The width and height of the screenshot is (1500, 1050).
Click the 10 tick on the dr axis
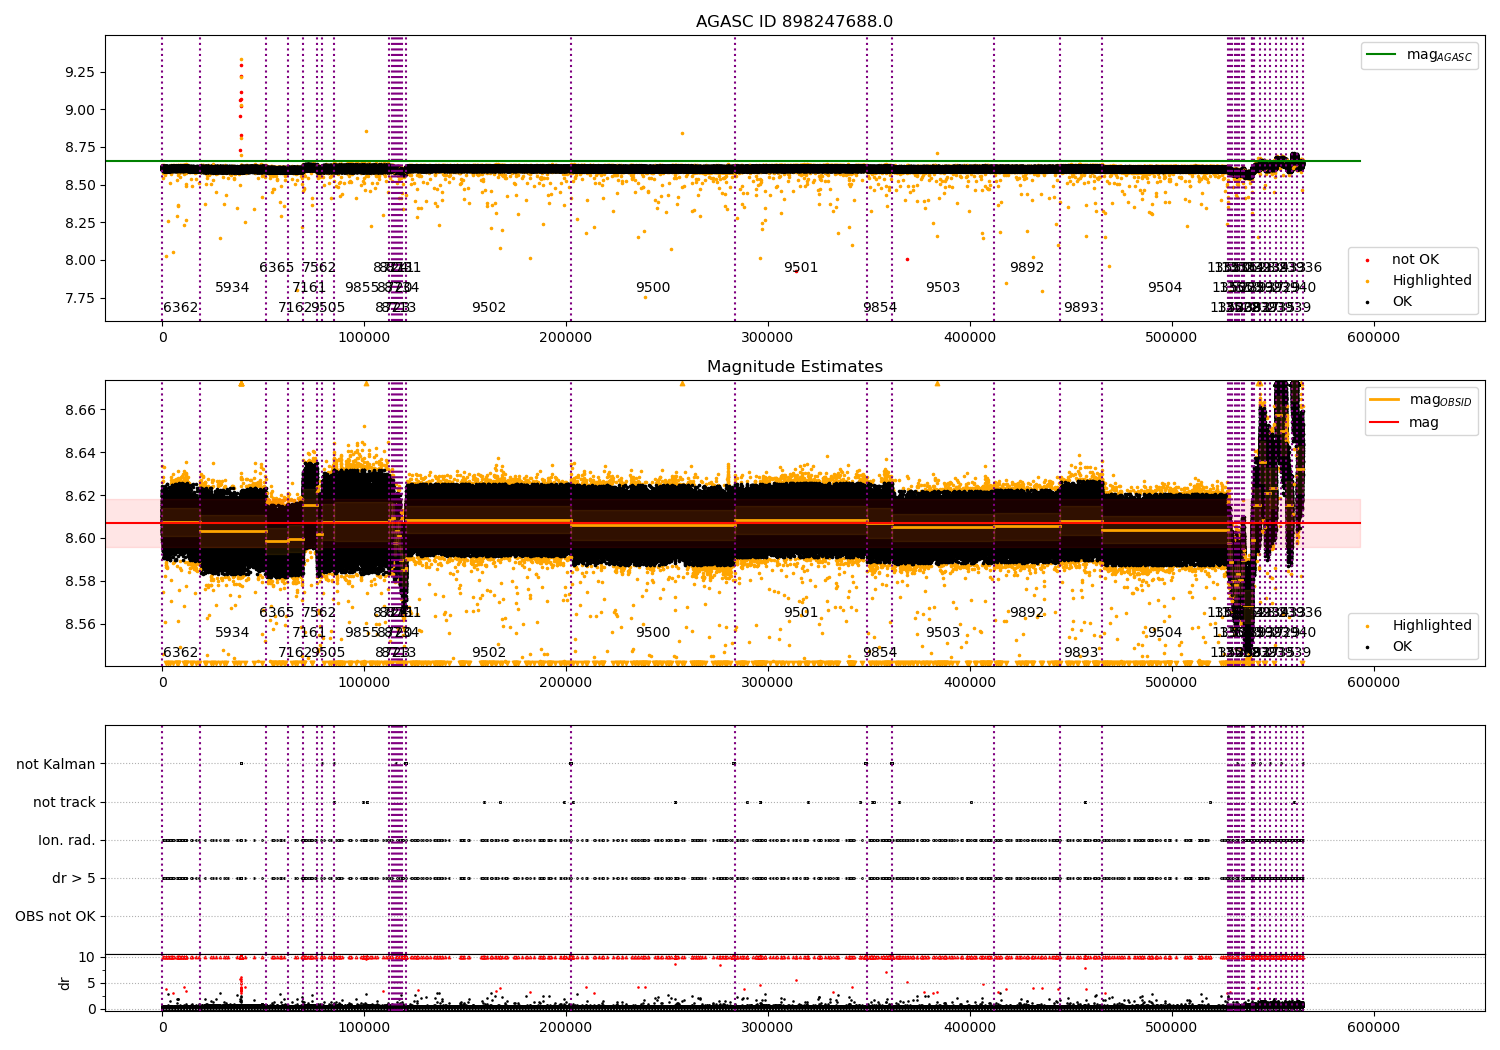87,957
